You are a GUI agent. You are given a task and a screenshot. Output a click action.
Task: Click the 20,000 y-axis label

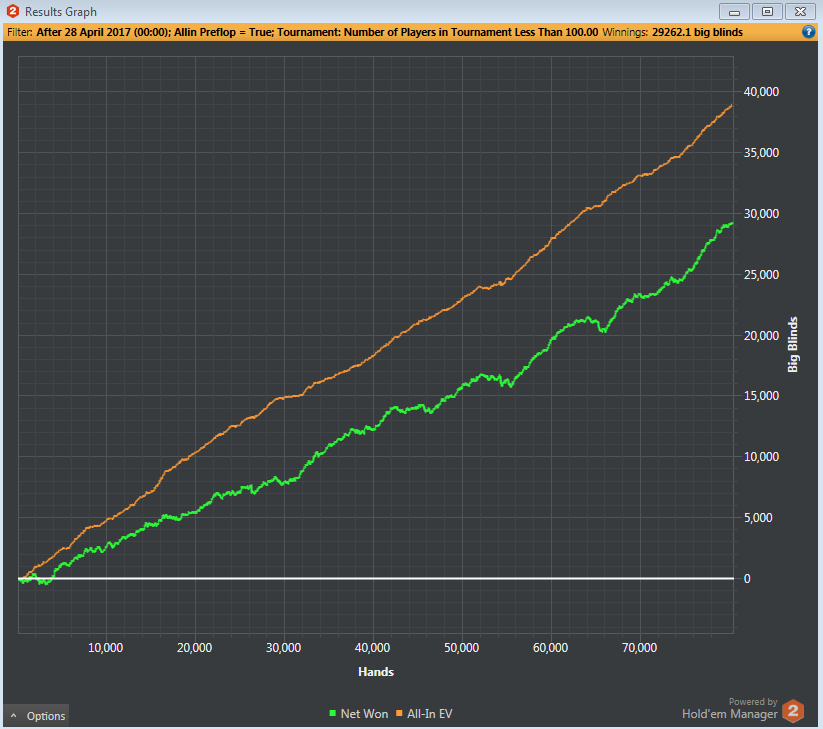(x=761, y=335)
